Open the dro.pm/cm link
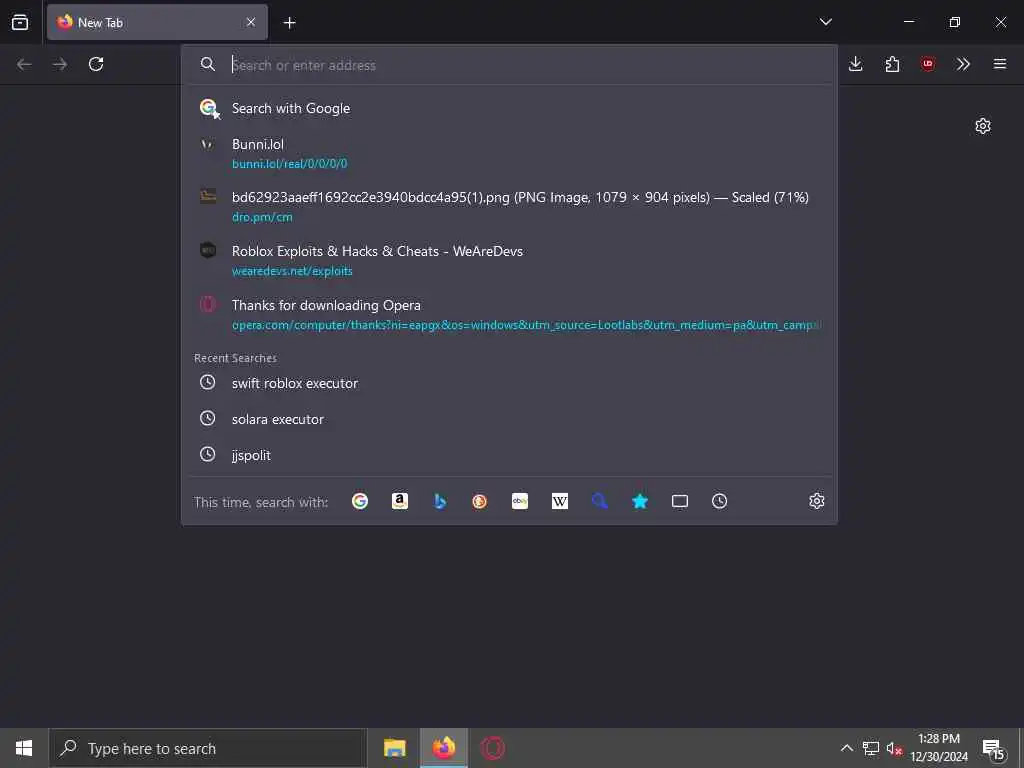The image size is (1024, 768). coord(262,217)
